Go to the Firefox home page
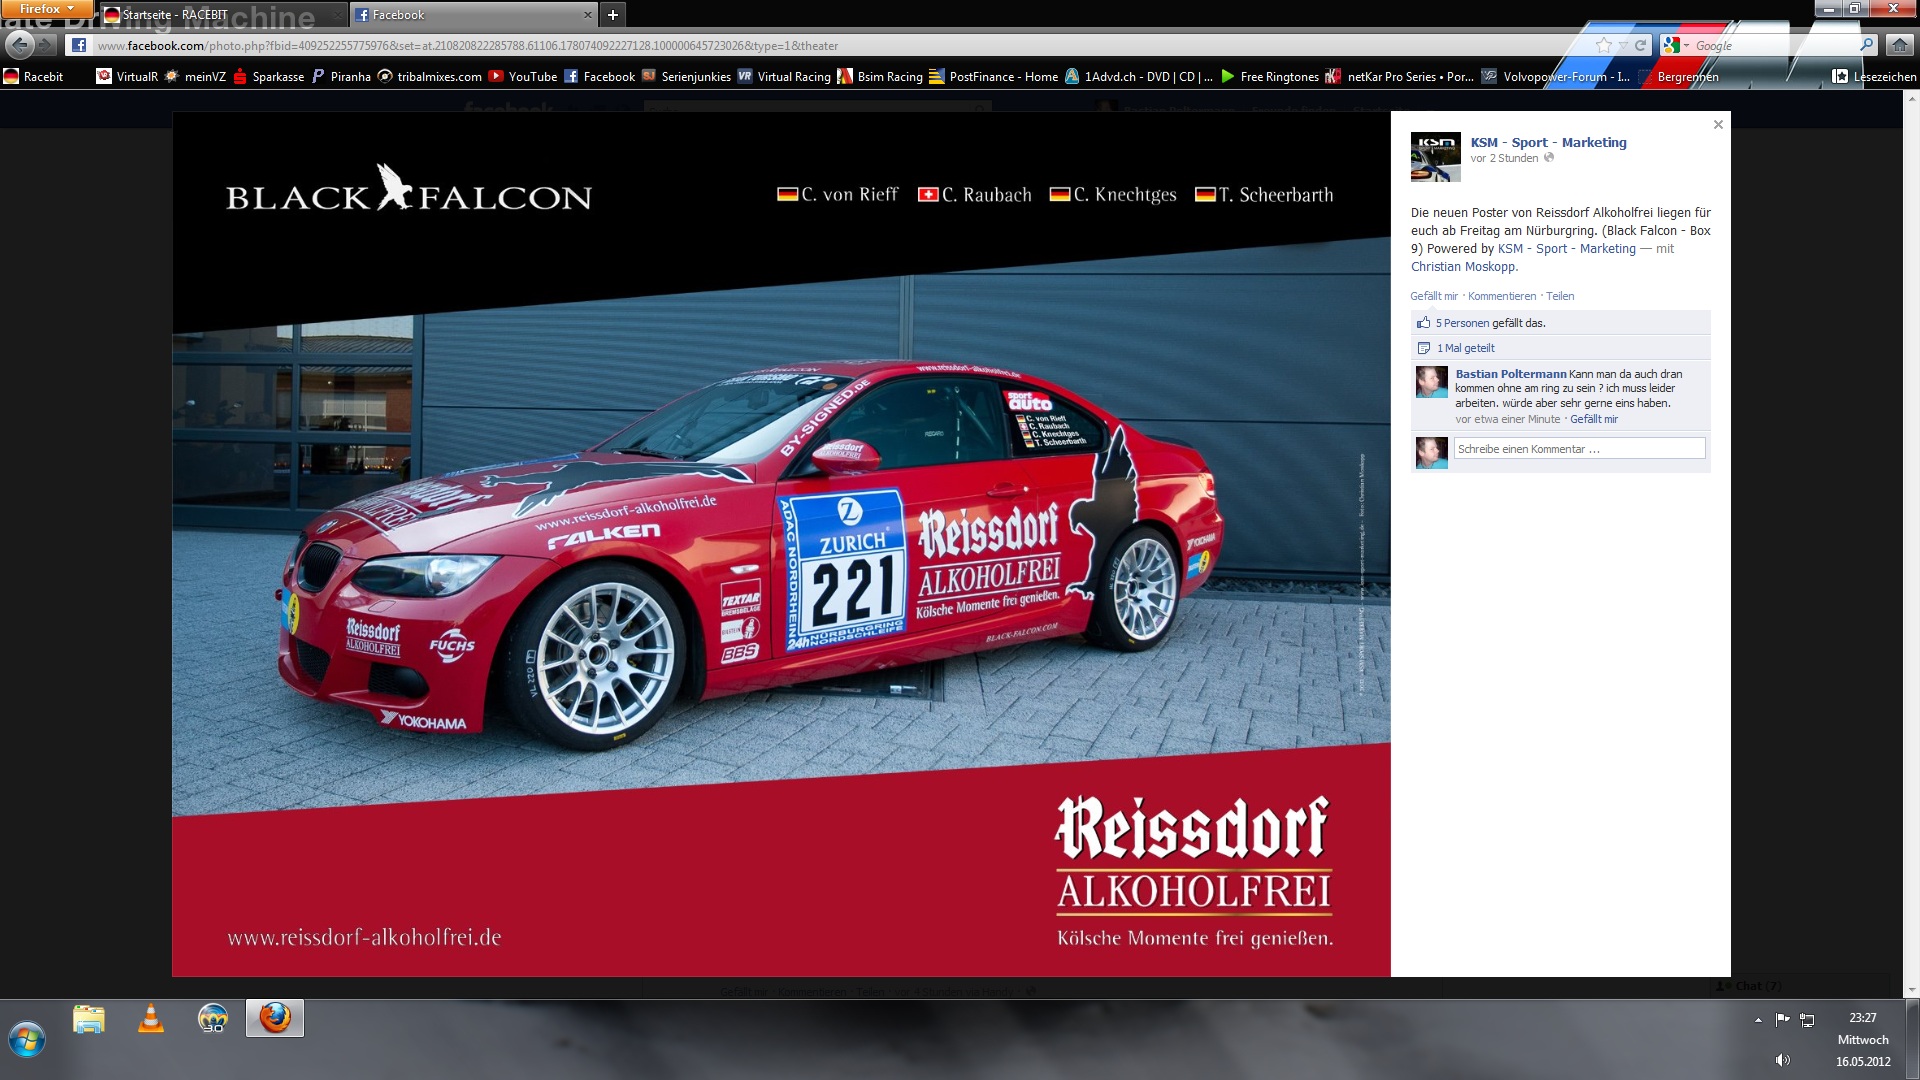This screenshot has width=1920, height=1080. pyautogui.click(x=1899, y=45)
